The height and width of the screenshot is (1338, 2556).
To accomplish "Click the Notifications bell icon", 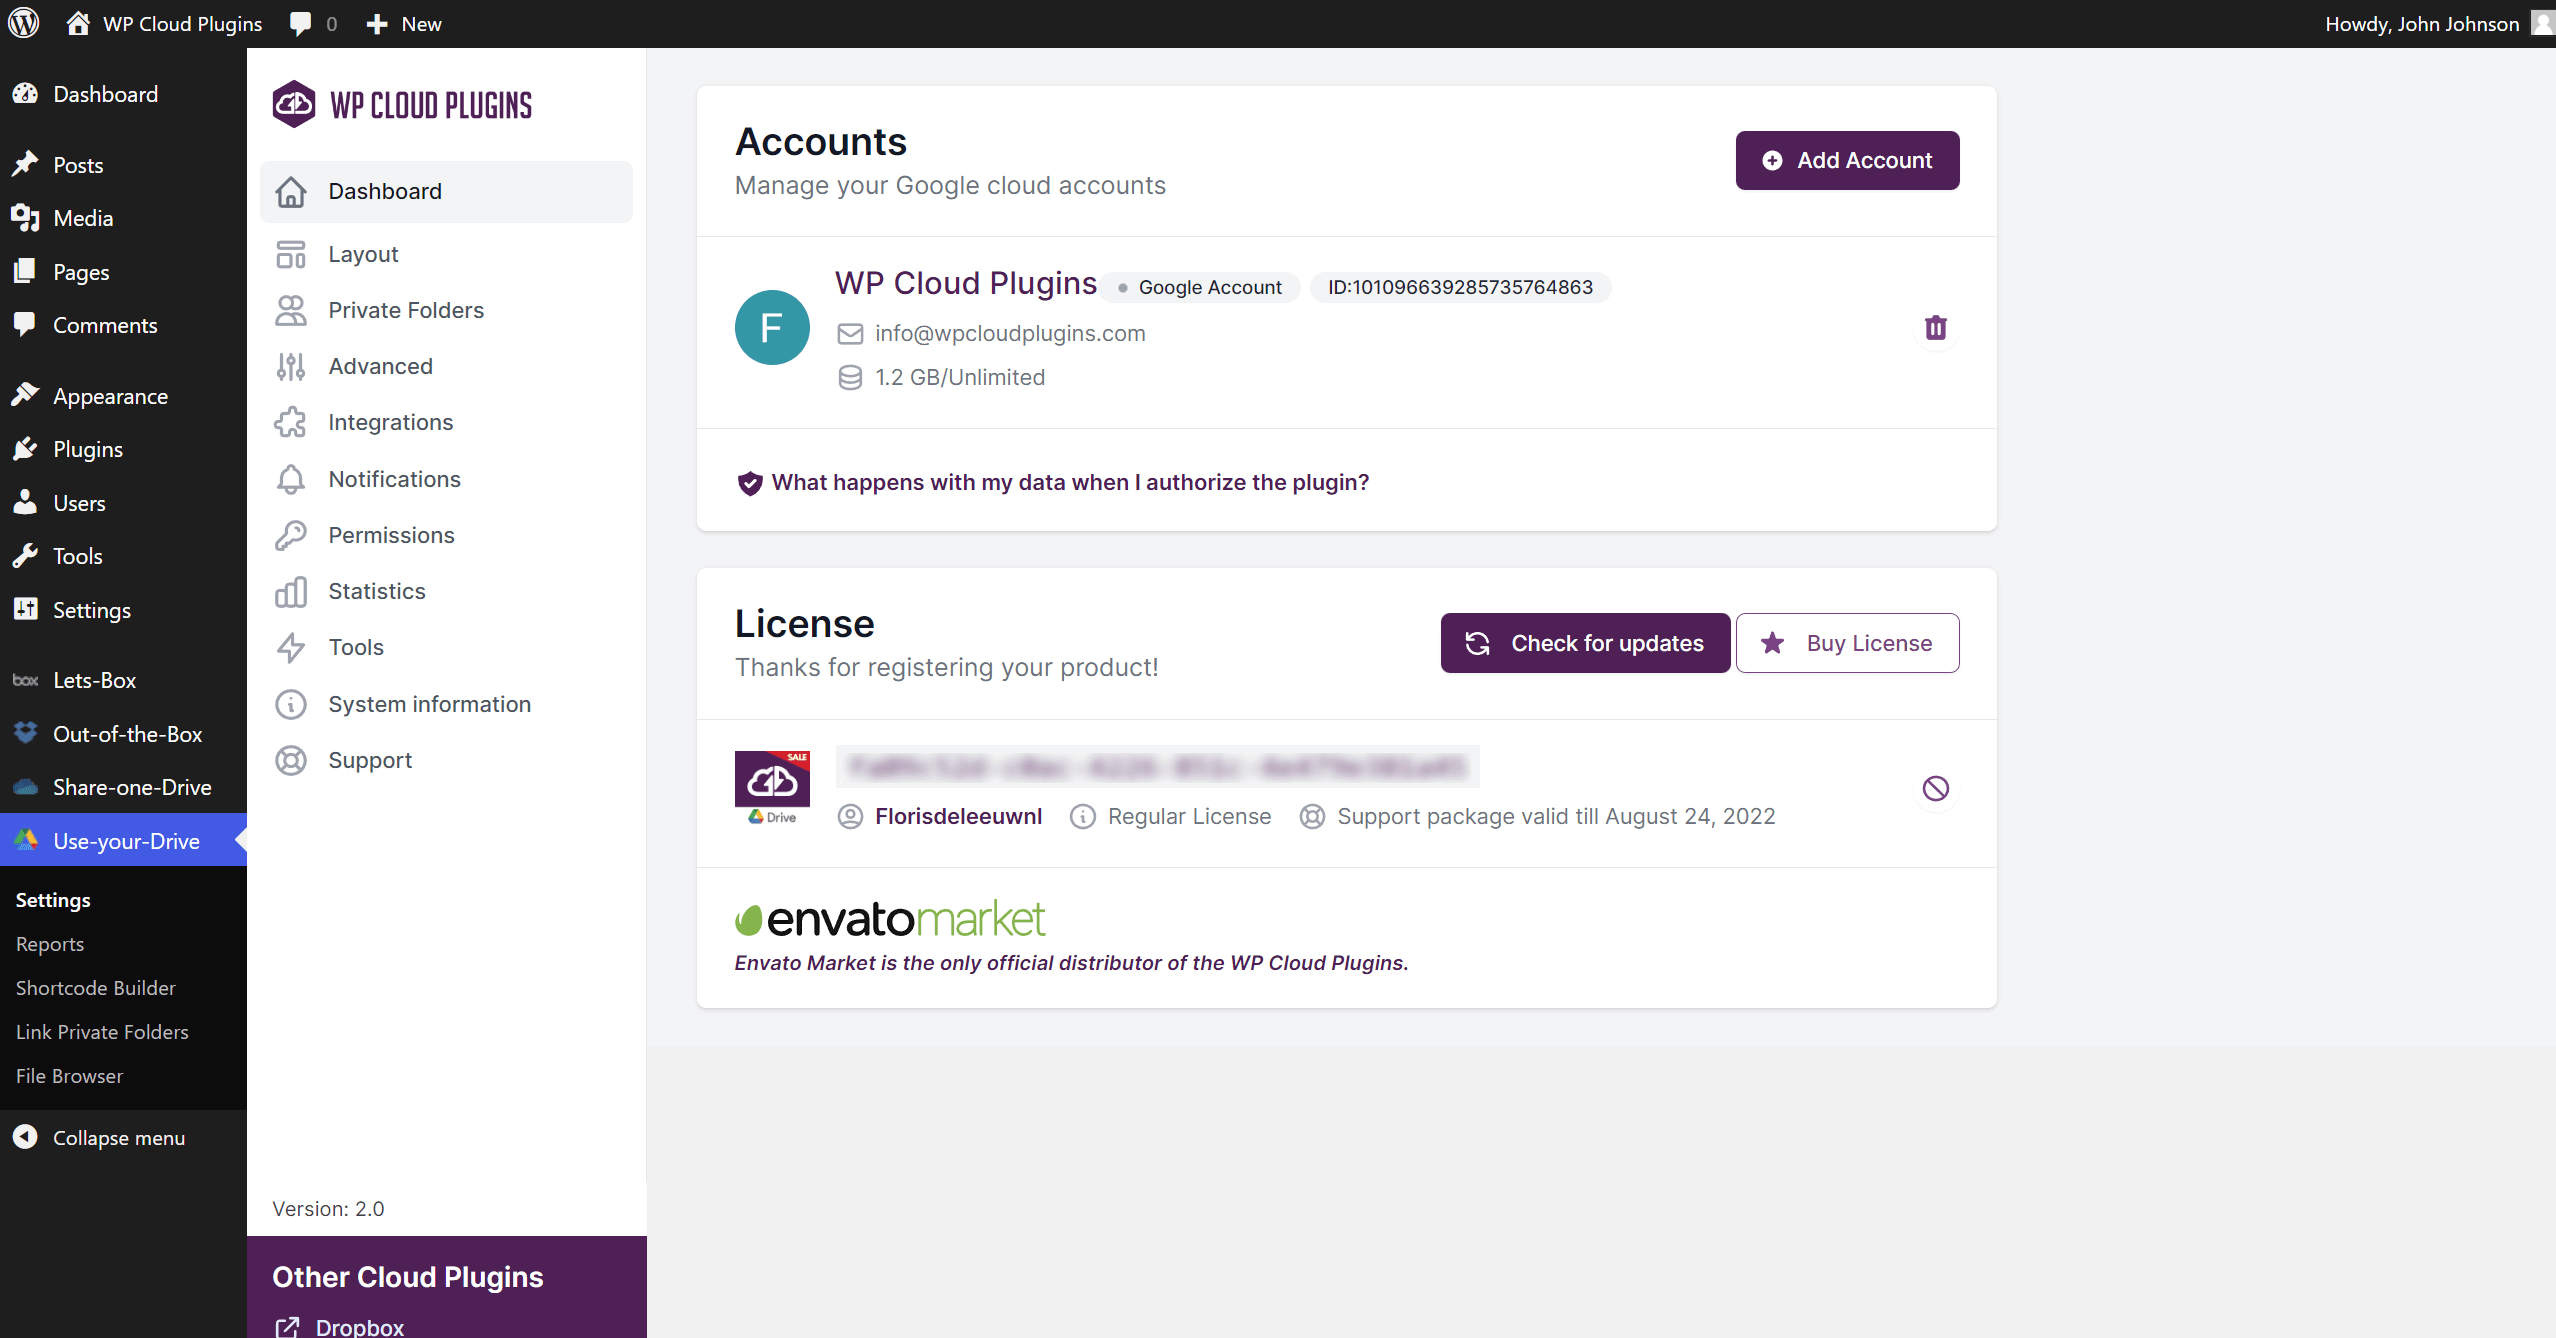I will click(291, 480).
